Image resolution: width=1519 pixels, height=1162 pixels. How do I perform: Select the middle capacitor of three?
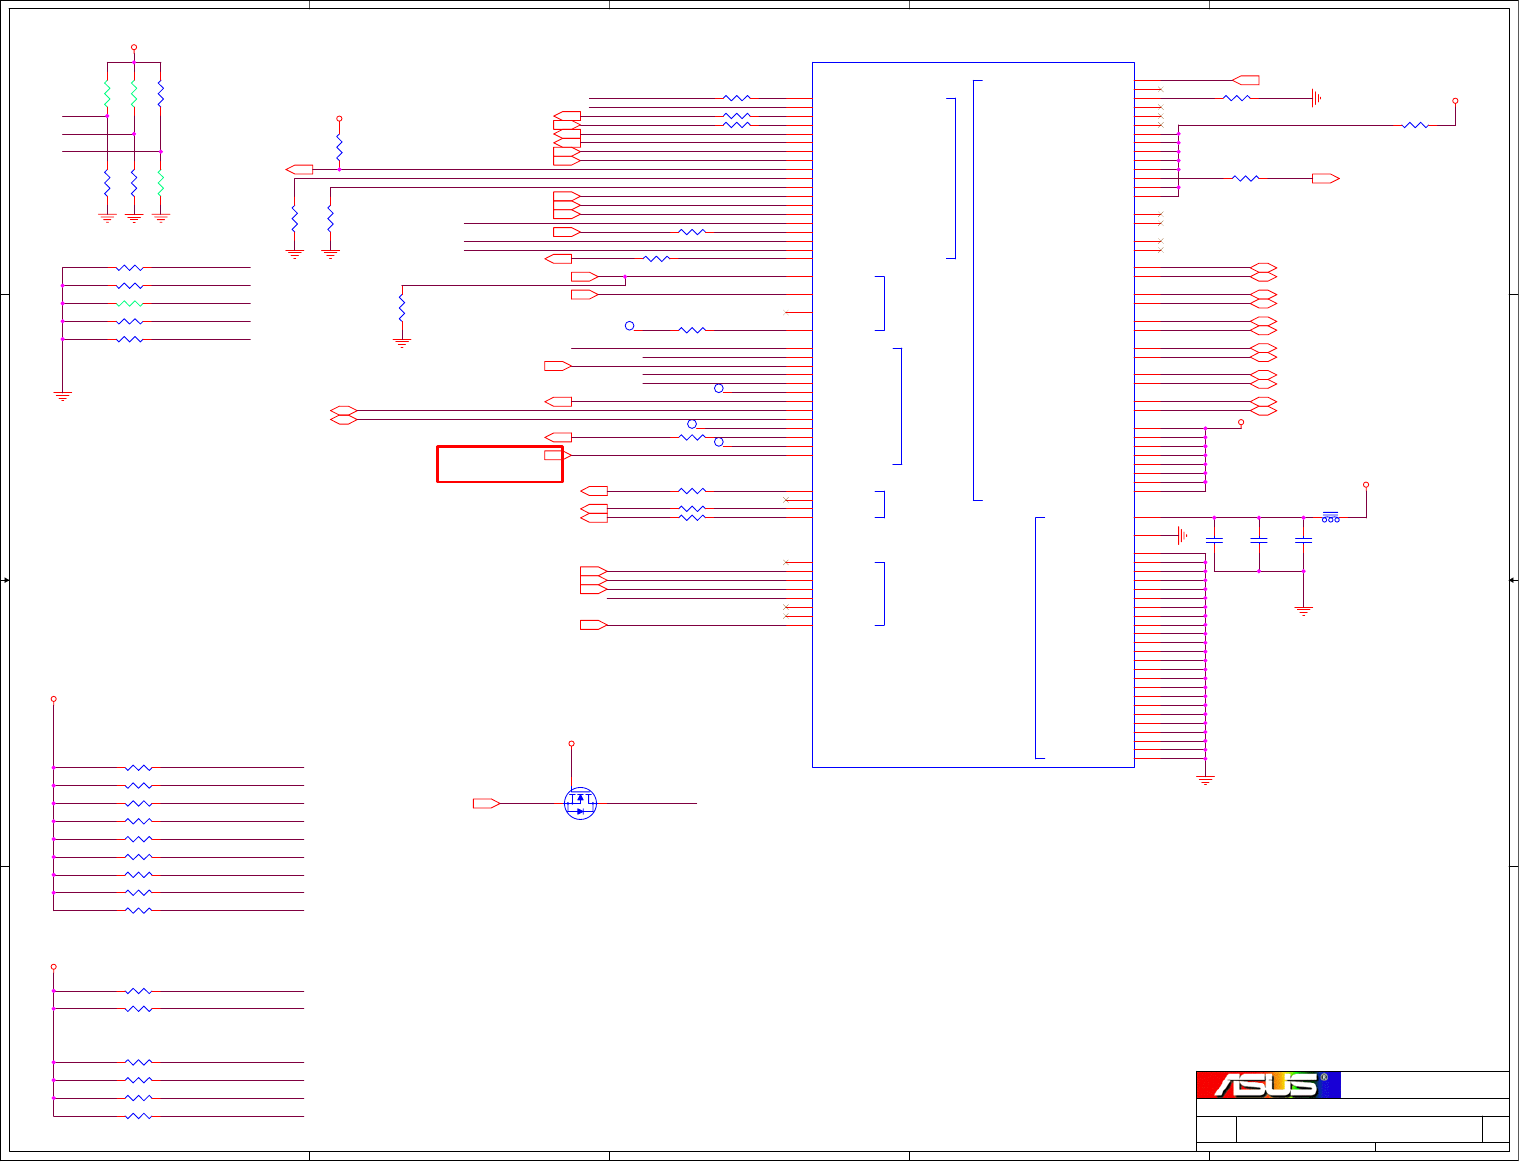pyautogui.click(x=1259, y=540)
